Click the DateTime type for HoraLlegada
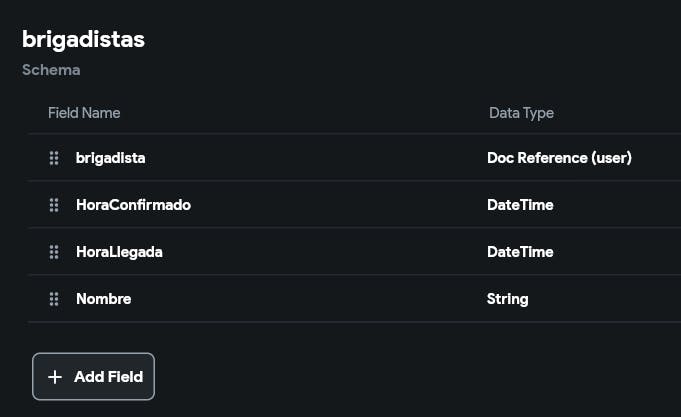681x417 pixels. pyautogui.click(x=520, y=252)
